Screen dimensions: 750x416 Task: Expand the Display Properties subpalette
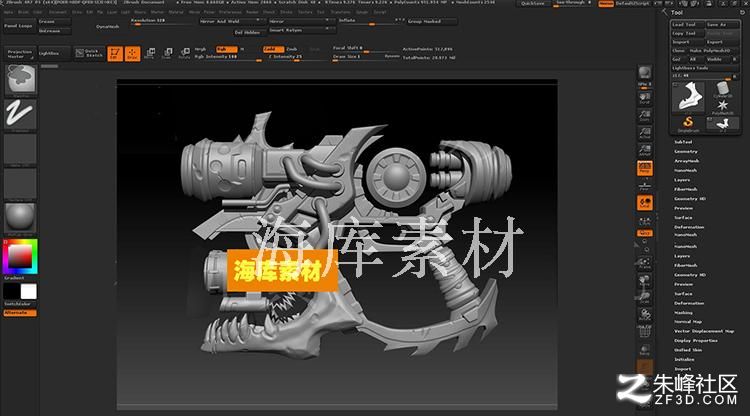695,340
